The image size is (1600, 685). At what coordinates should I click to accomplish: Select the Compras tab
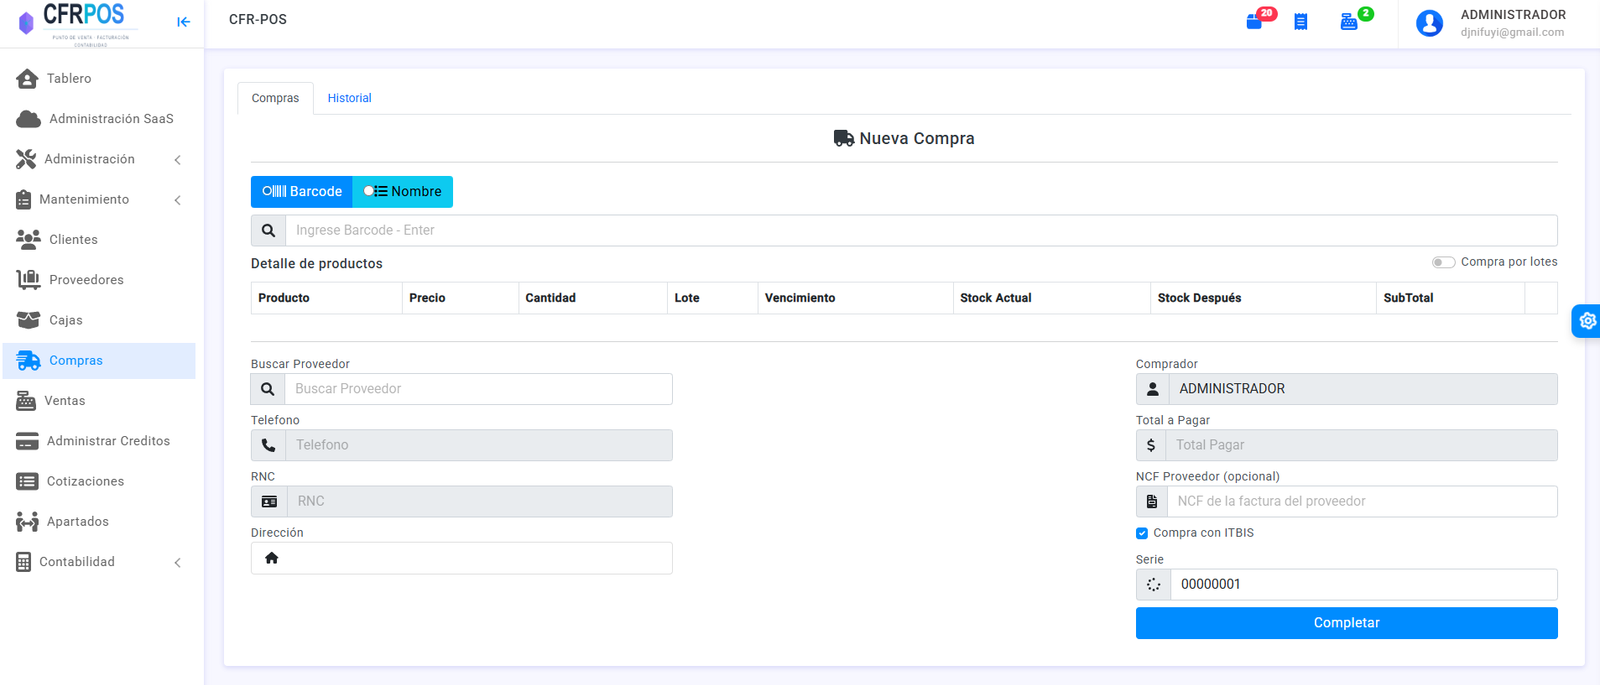[x=275, y=98]
